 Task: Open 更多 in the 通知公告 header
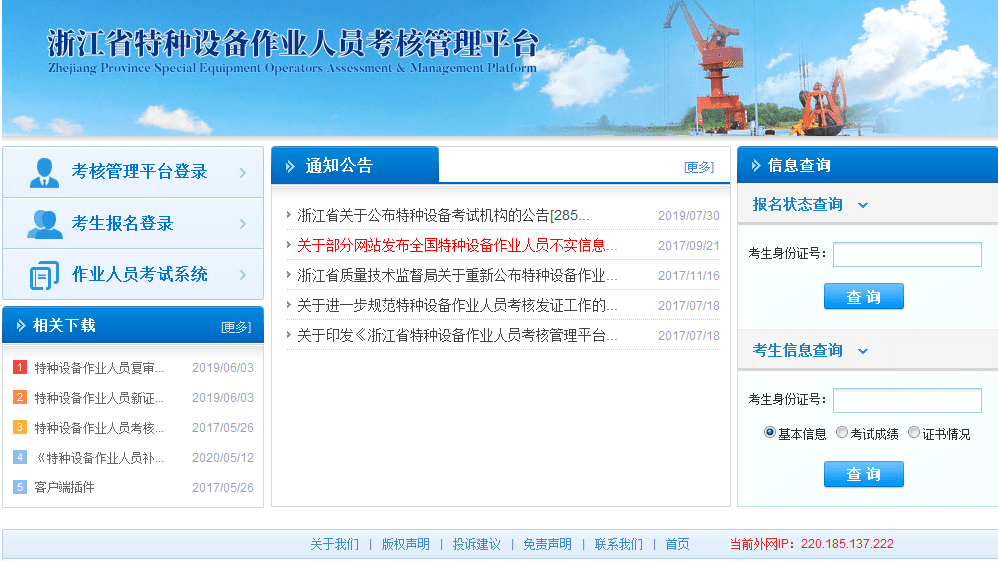699,167
